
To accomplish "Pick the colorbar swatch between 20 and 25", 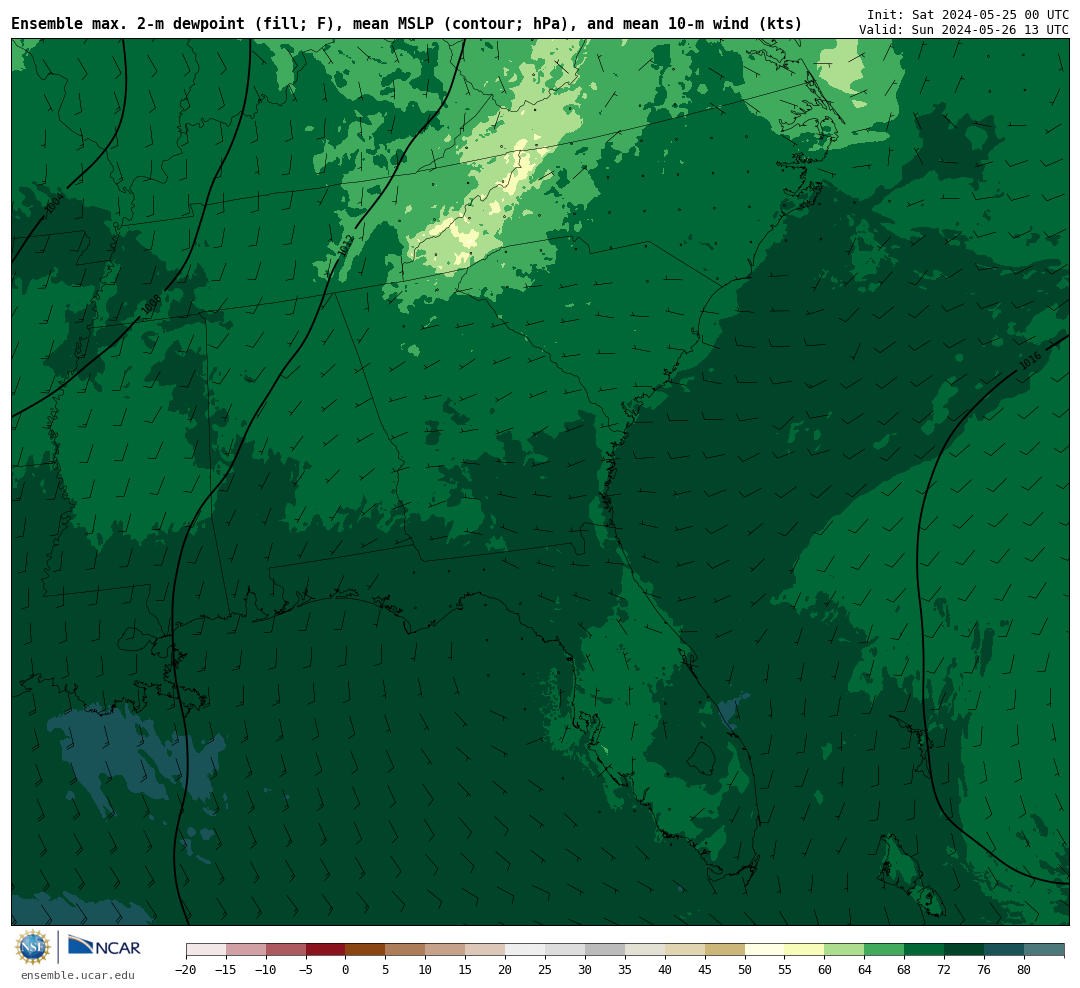I will click(x=525, y=950).
